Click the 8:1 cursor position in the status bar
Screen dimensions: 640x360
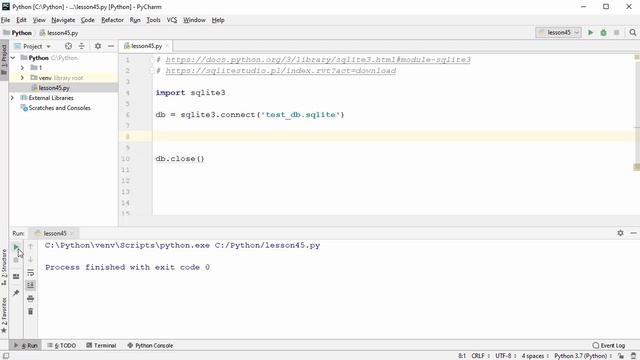click(x=462, y=356)
